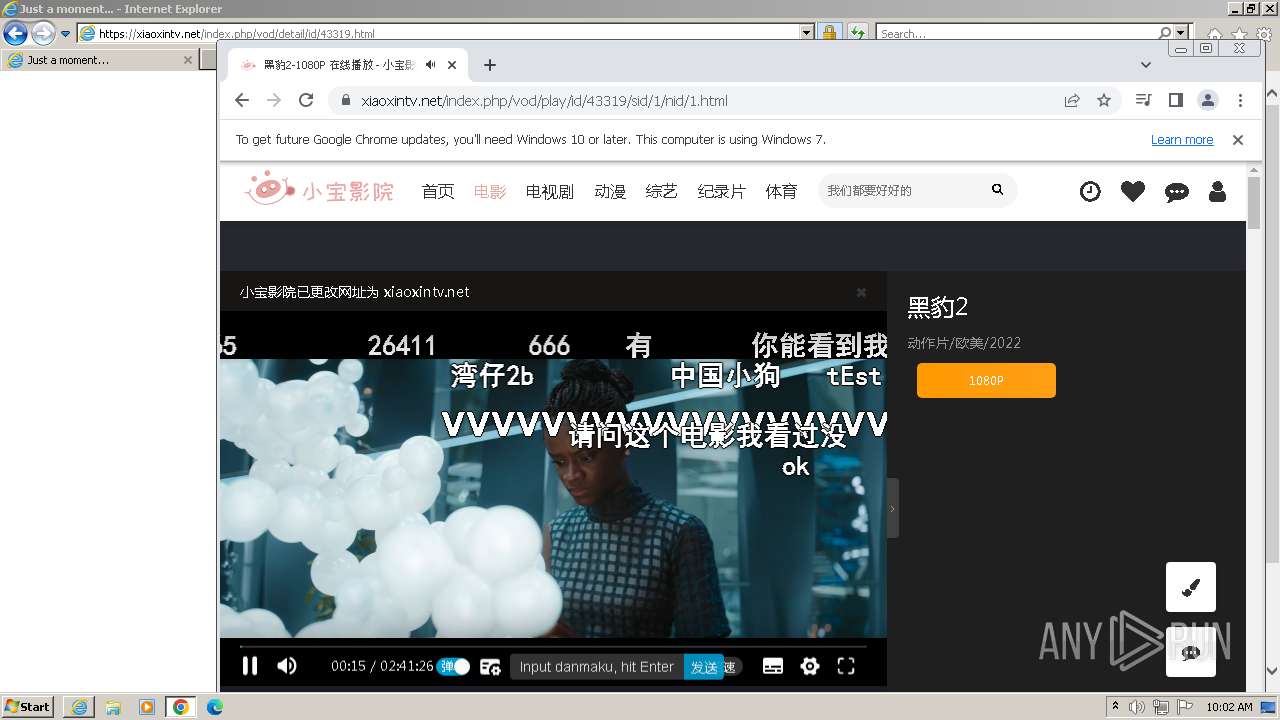Click the 小宝影院 site logo

click(320, 190)
